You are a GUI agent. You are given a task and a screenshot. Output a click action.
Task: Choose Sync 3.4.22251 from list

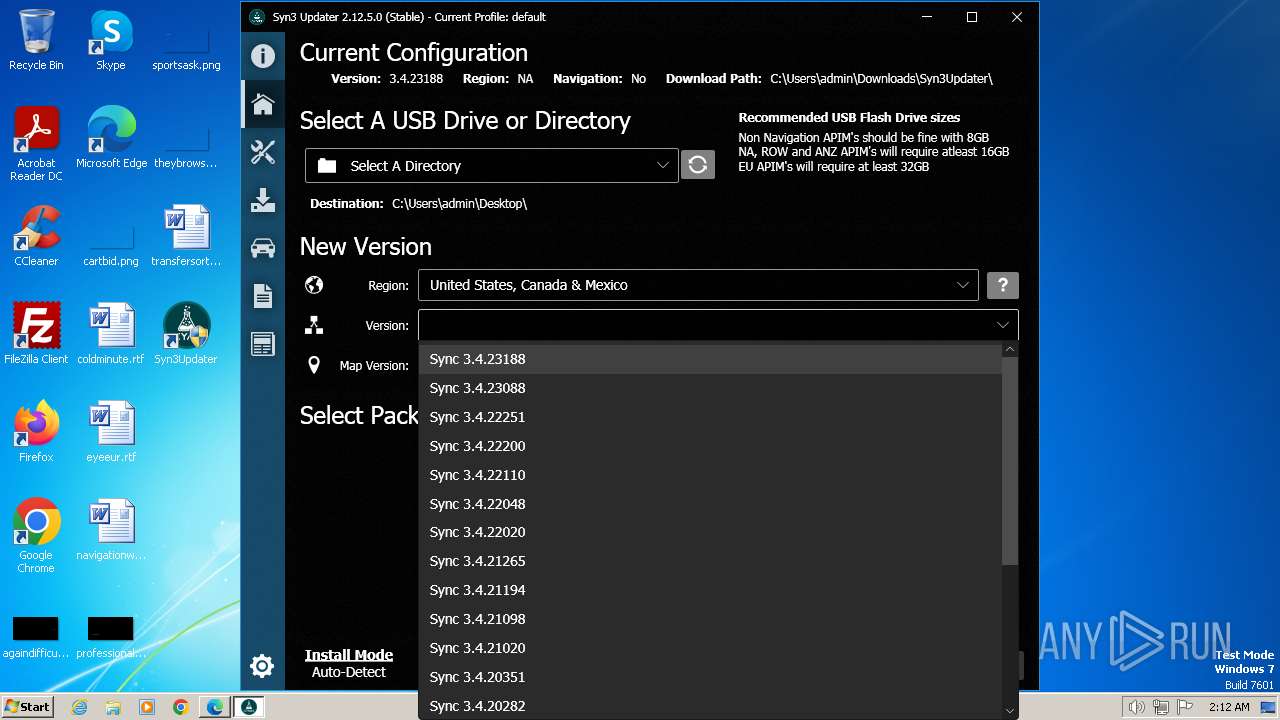point(710,417)
